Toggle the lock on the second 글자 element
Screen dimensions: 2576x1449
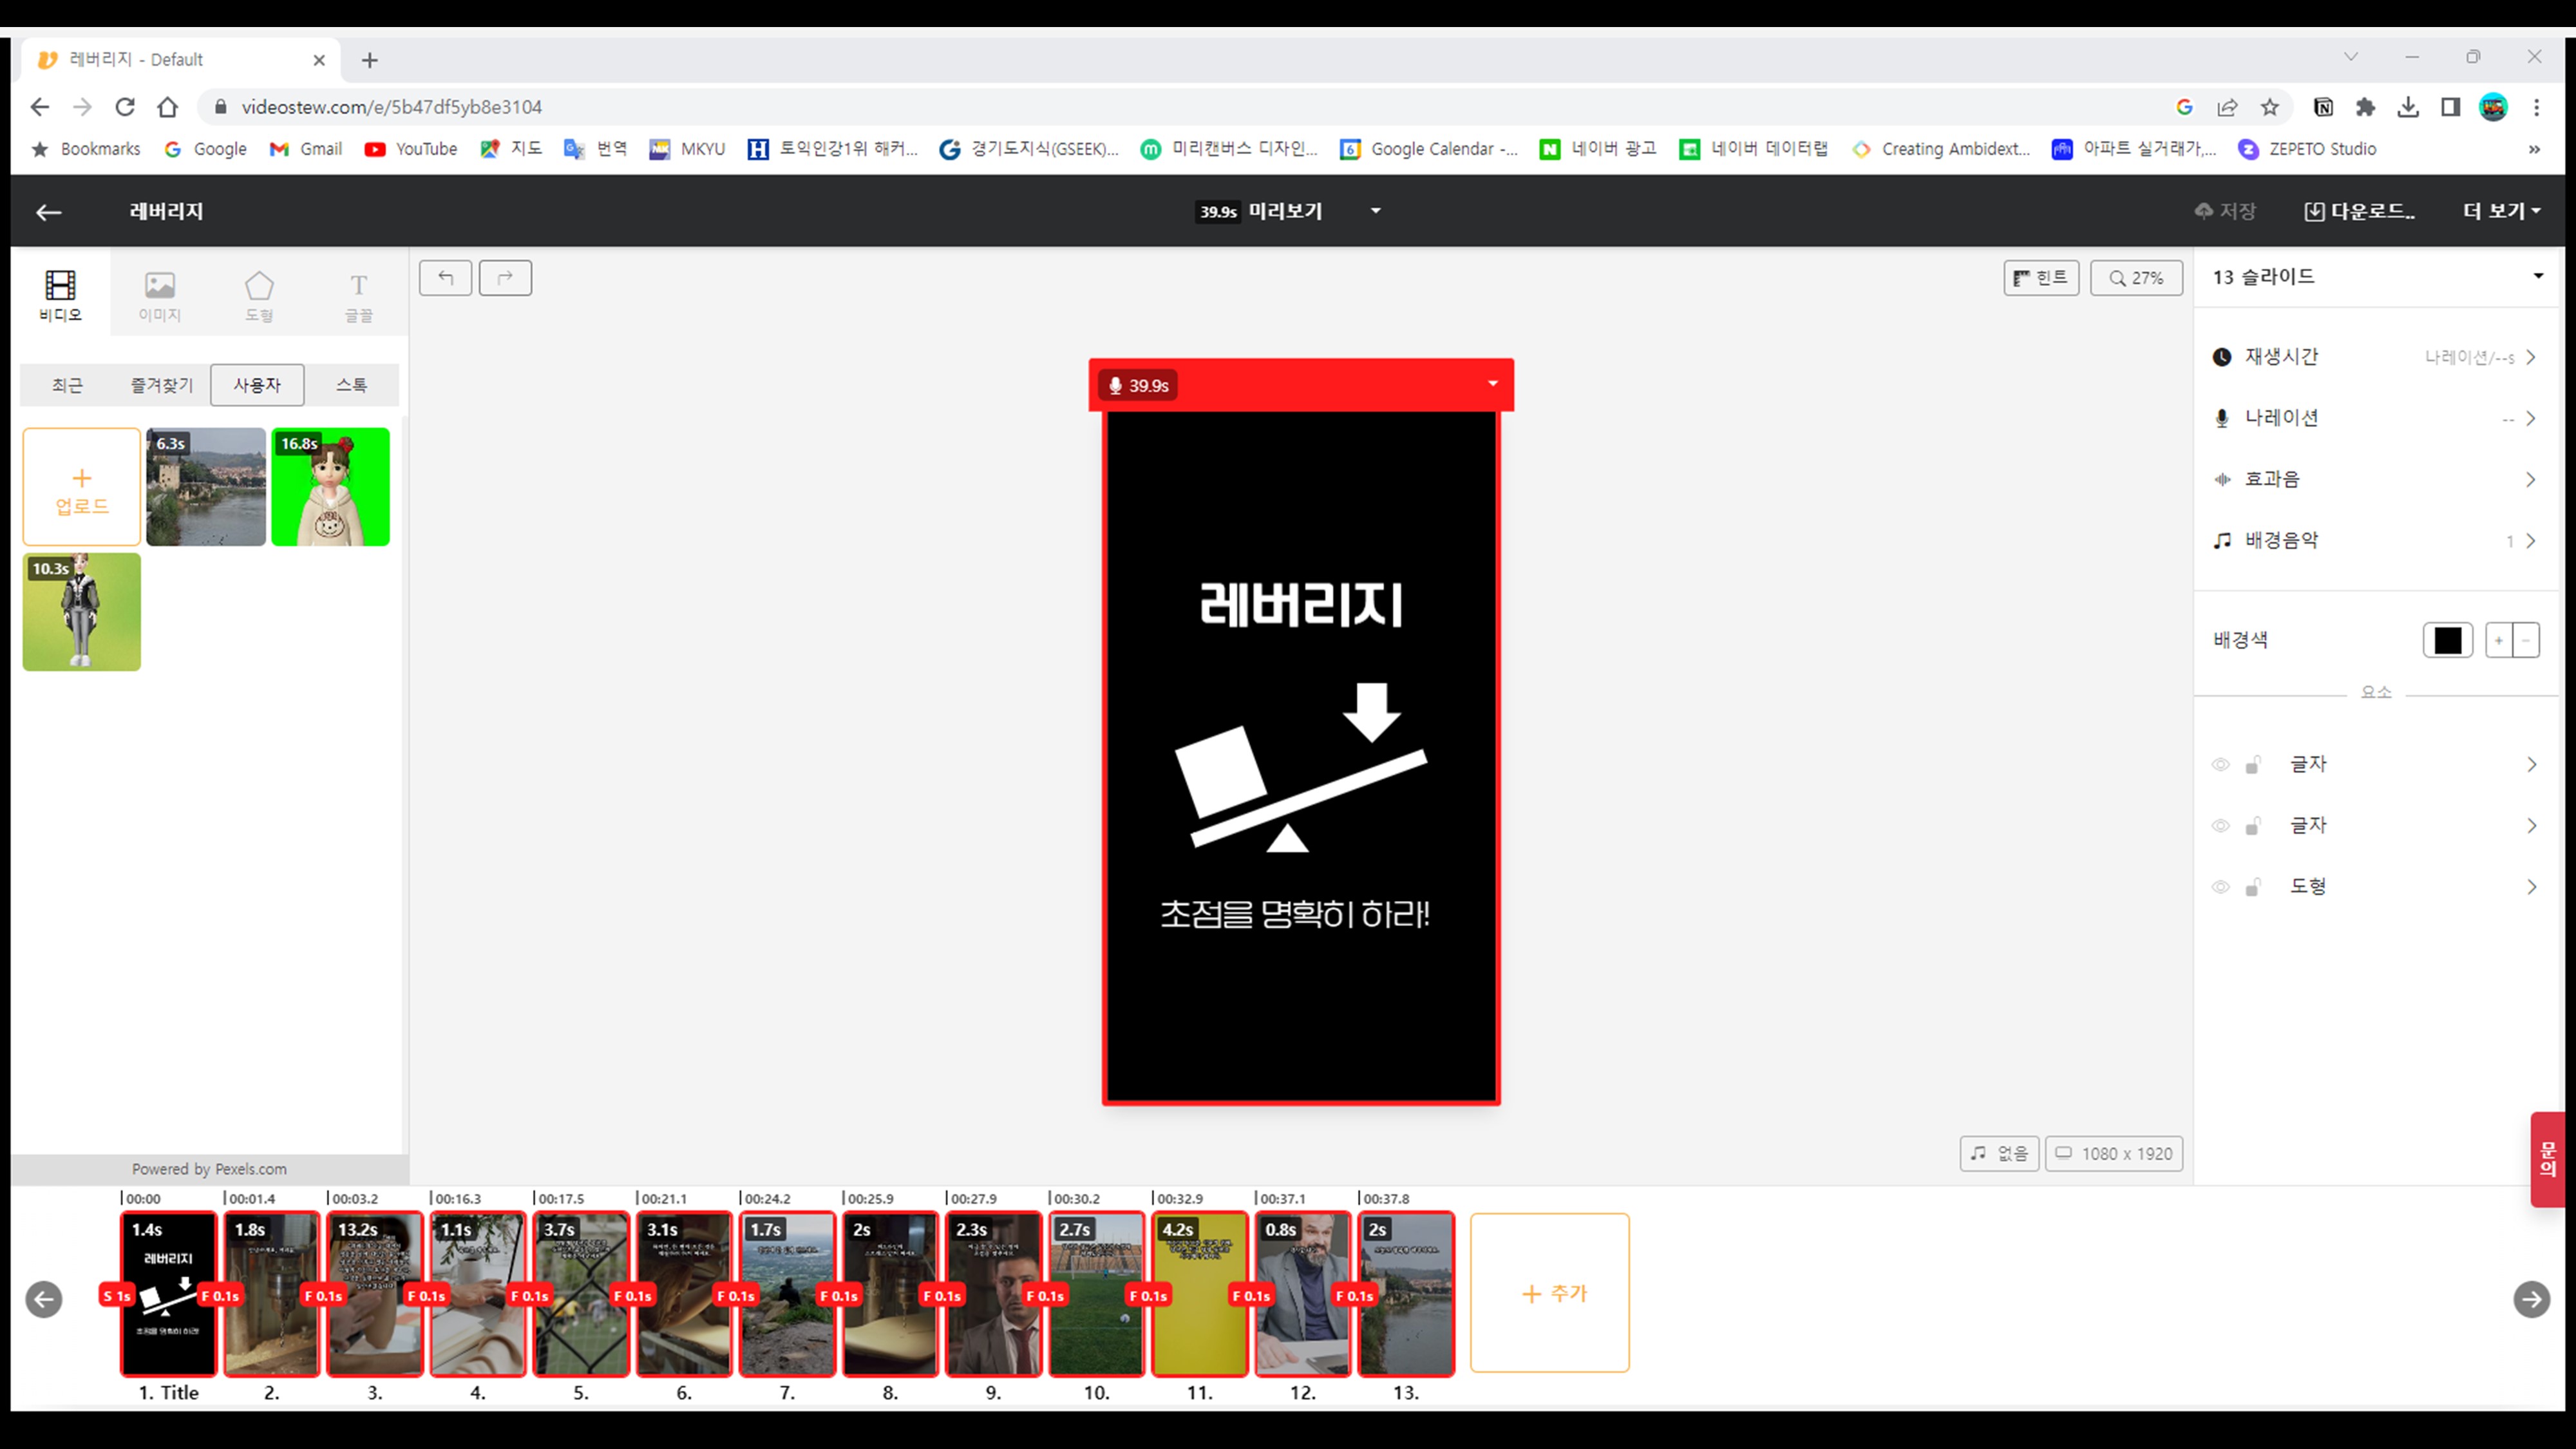2252,826
